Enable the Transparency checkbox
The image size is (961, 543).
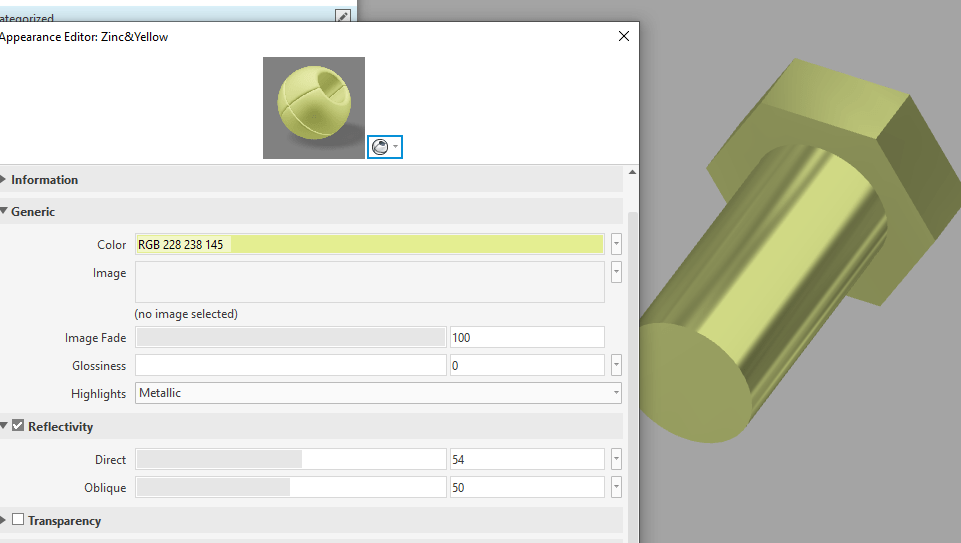pyautogui.click(x=18, y=520)
